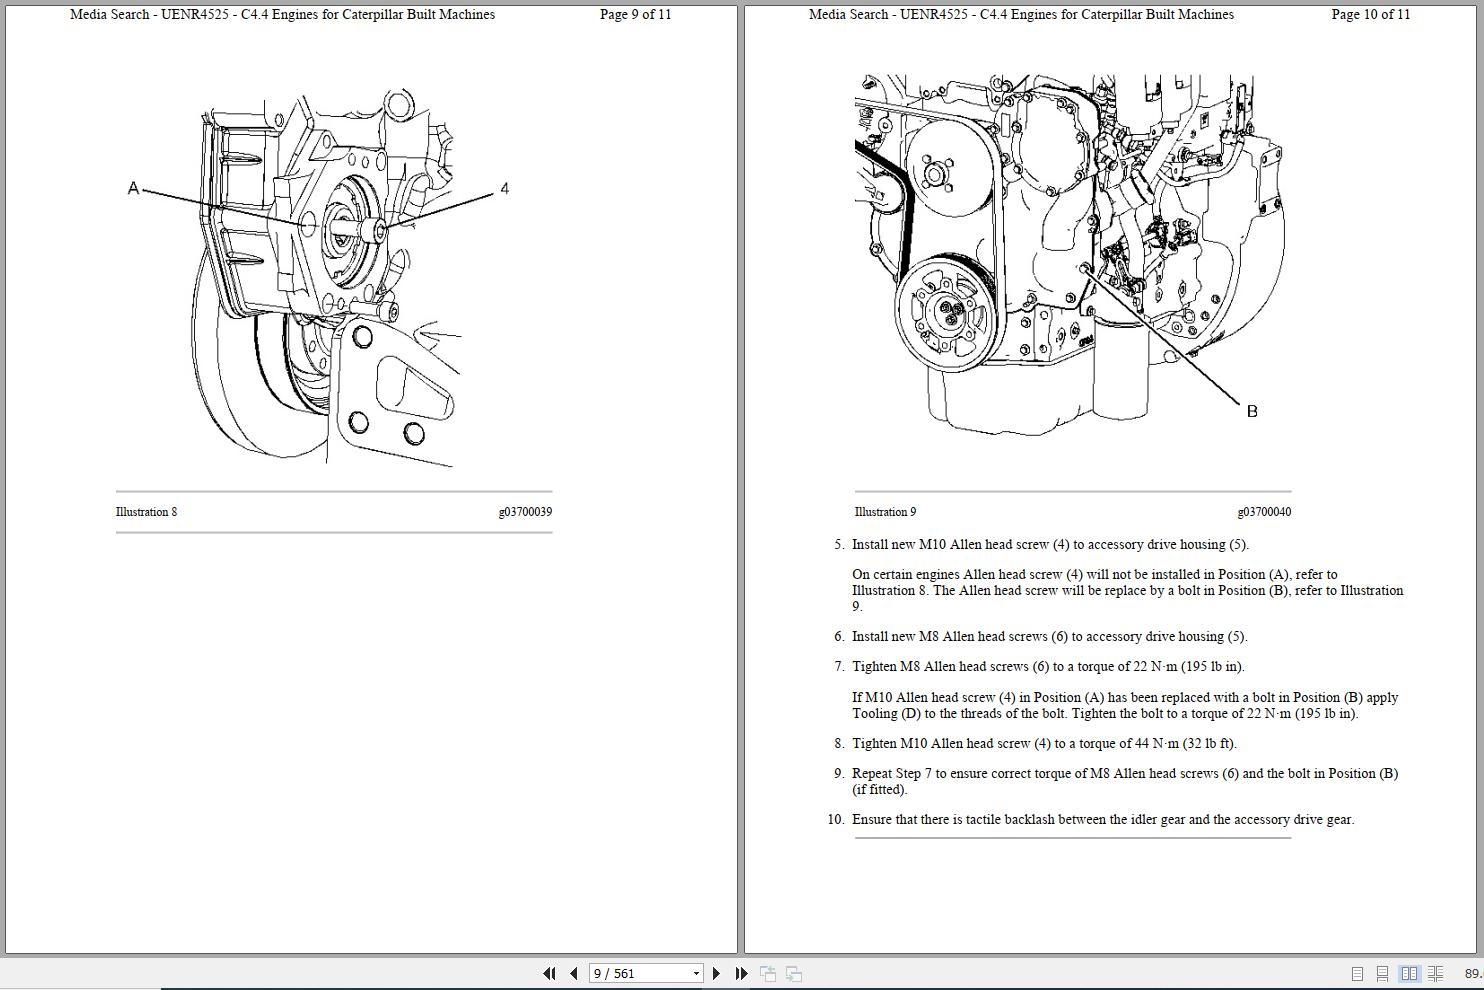Jump to the last page
Viewport: 1484px width, 990px height.
click(741, 972)
